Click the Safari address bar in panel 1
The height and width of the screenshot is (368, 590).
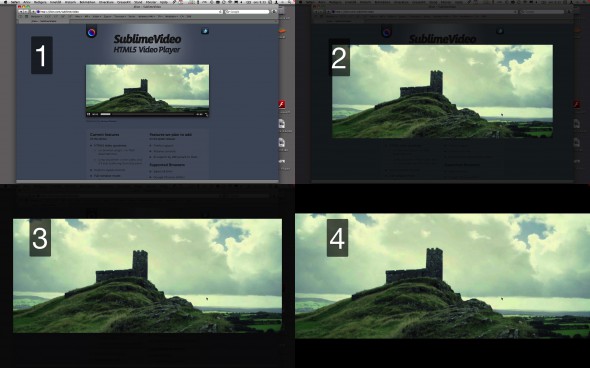pyautogui.click(x=129, y=12)
